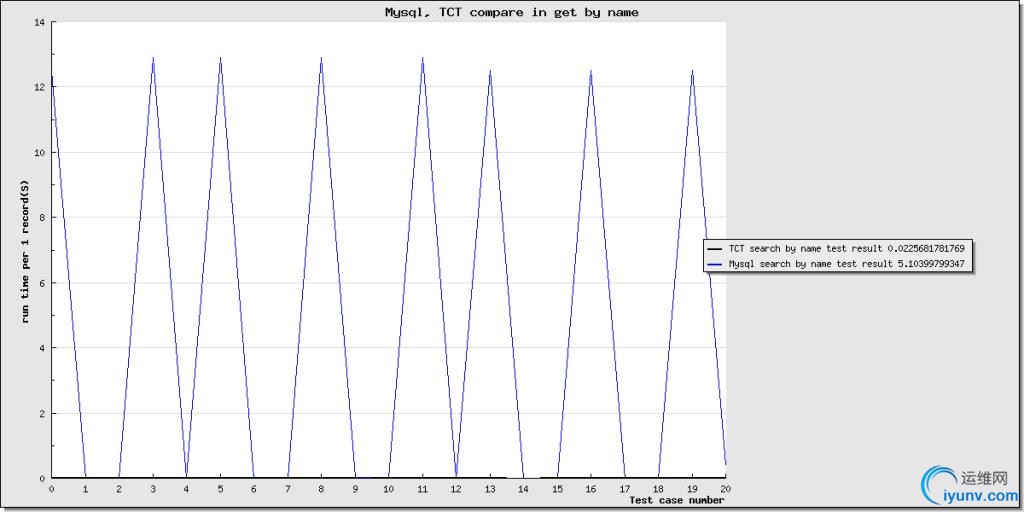The height and width of the screenshot is (512, 1024).
Task: Click y-axis tick label 10
Action: tap(40, 152)
